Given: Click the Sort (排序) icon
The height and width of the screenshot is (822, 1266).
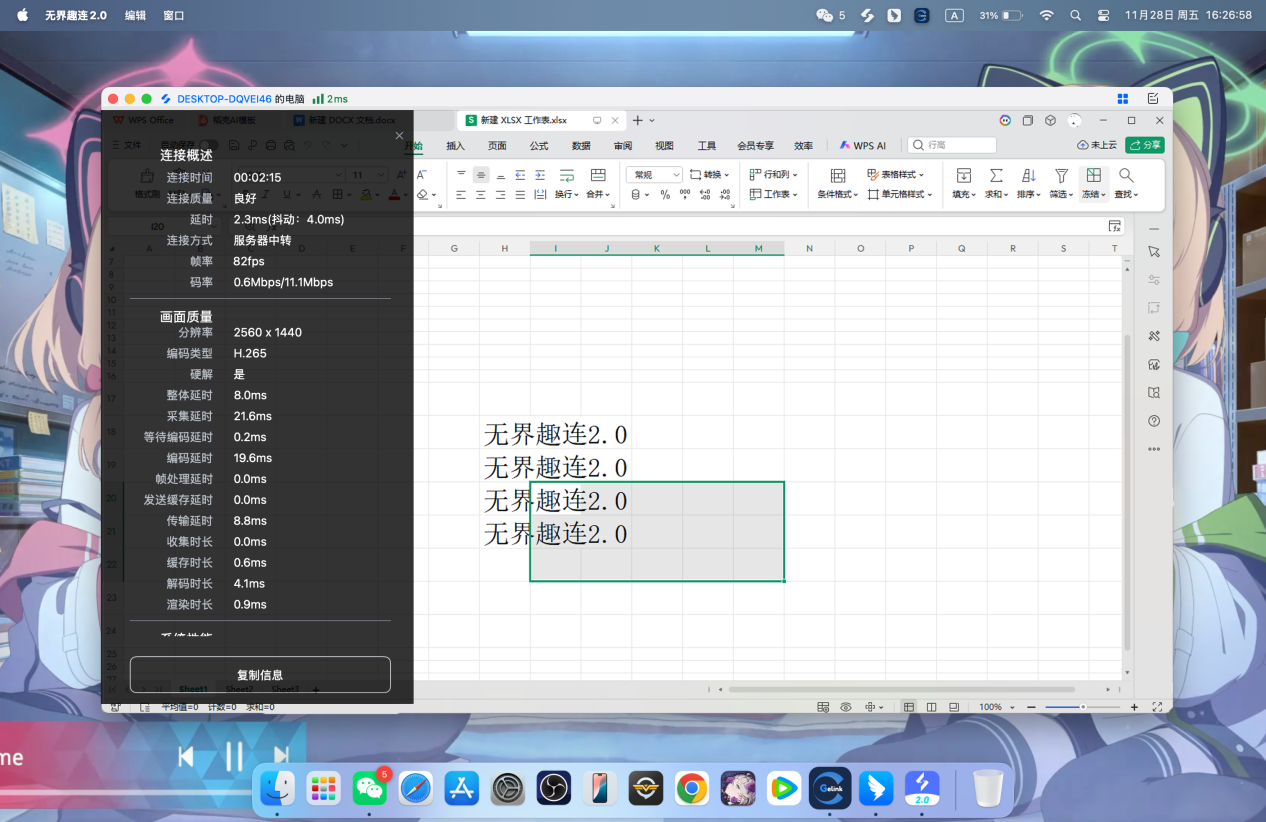Looking at the screenshot, I should pyautogui.click(x=1028, y=175).
